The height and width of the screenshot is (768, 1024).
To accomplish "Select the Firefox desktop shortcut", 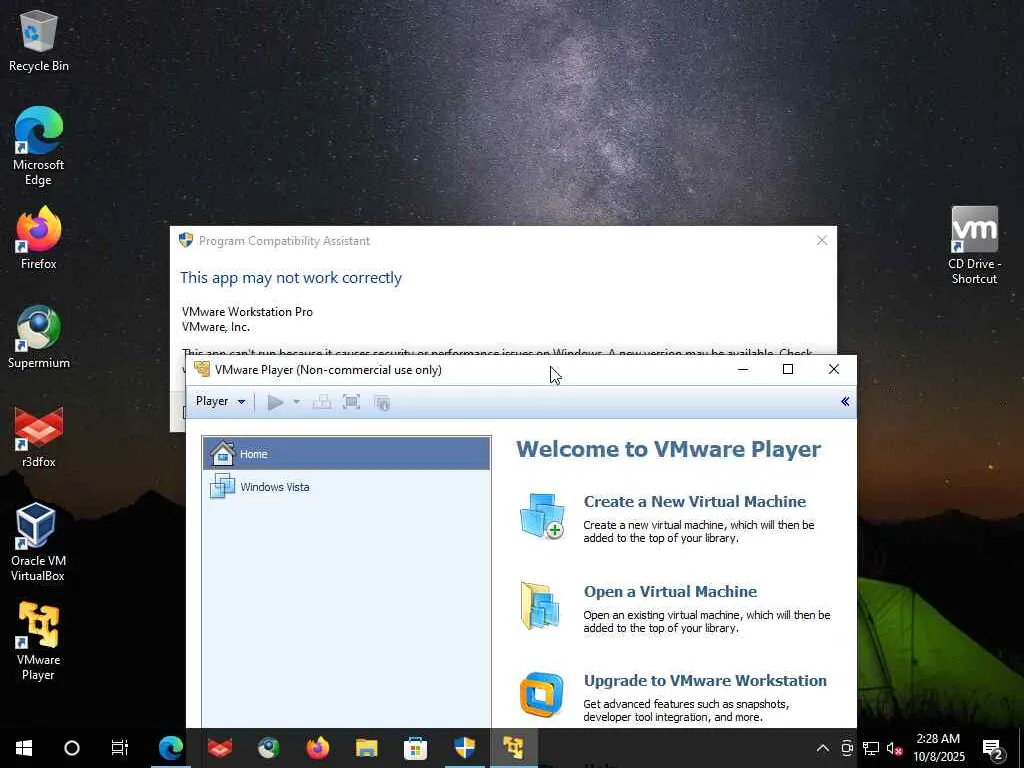I will (39, 238).
